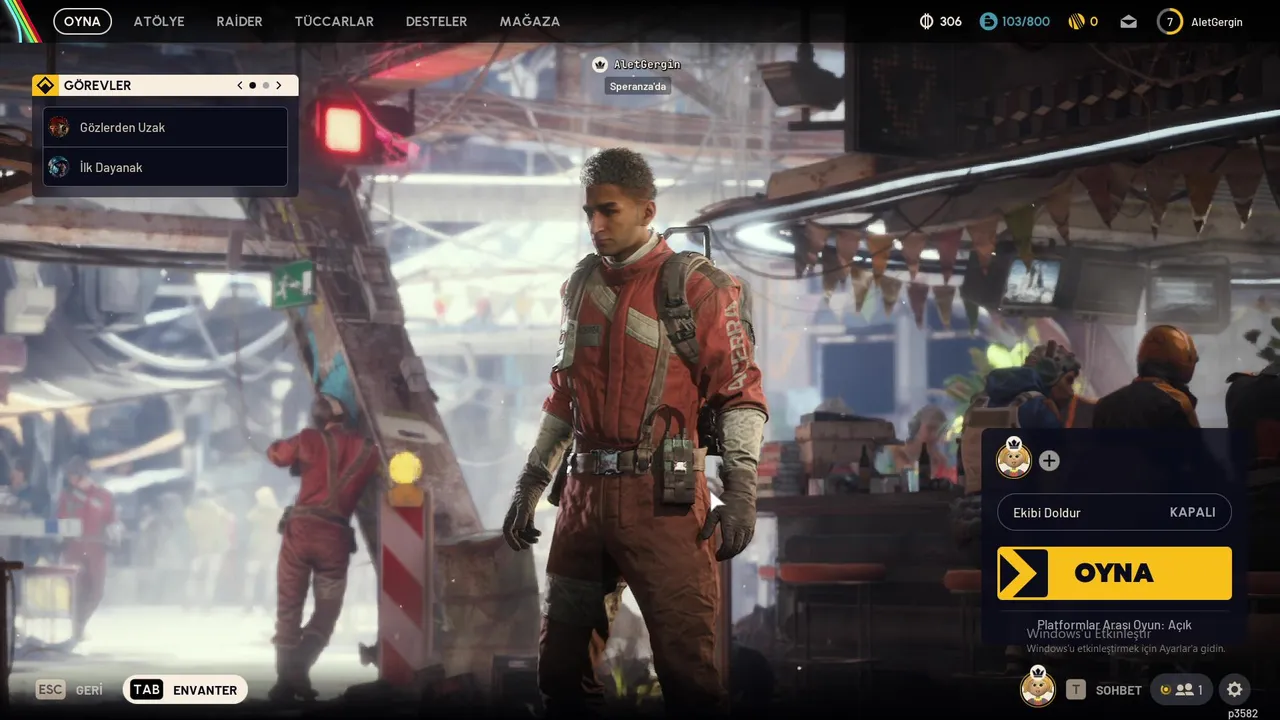
Task: Click the level 7 badge
Action: click(1169, 21)
